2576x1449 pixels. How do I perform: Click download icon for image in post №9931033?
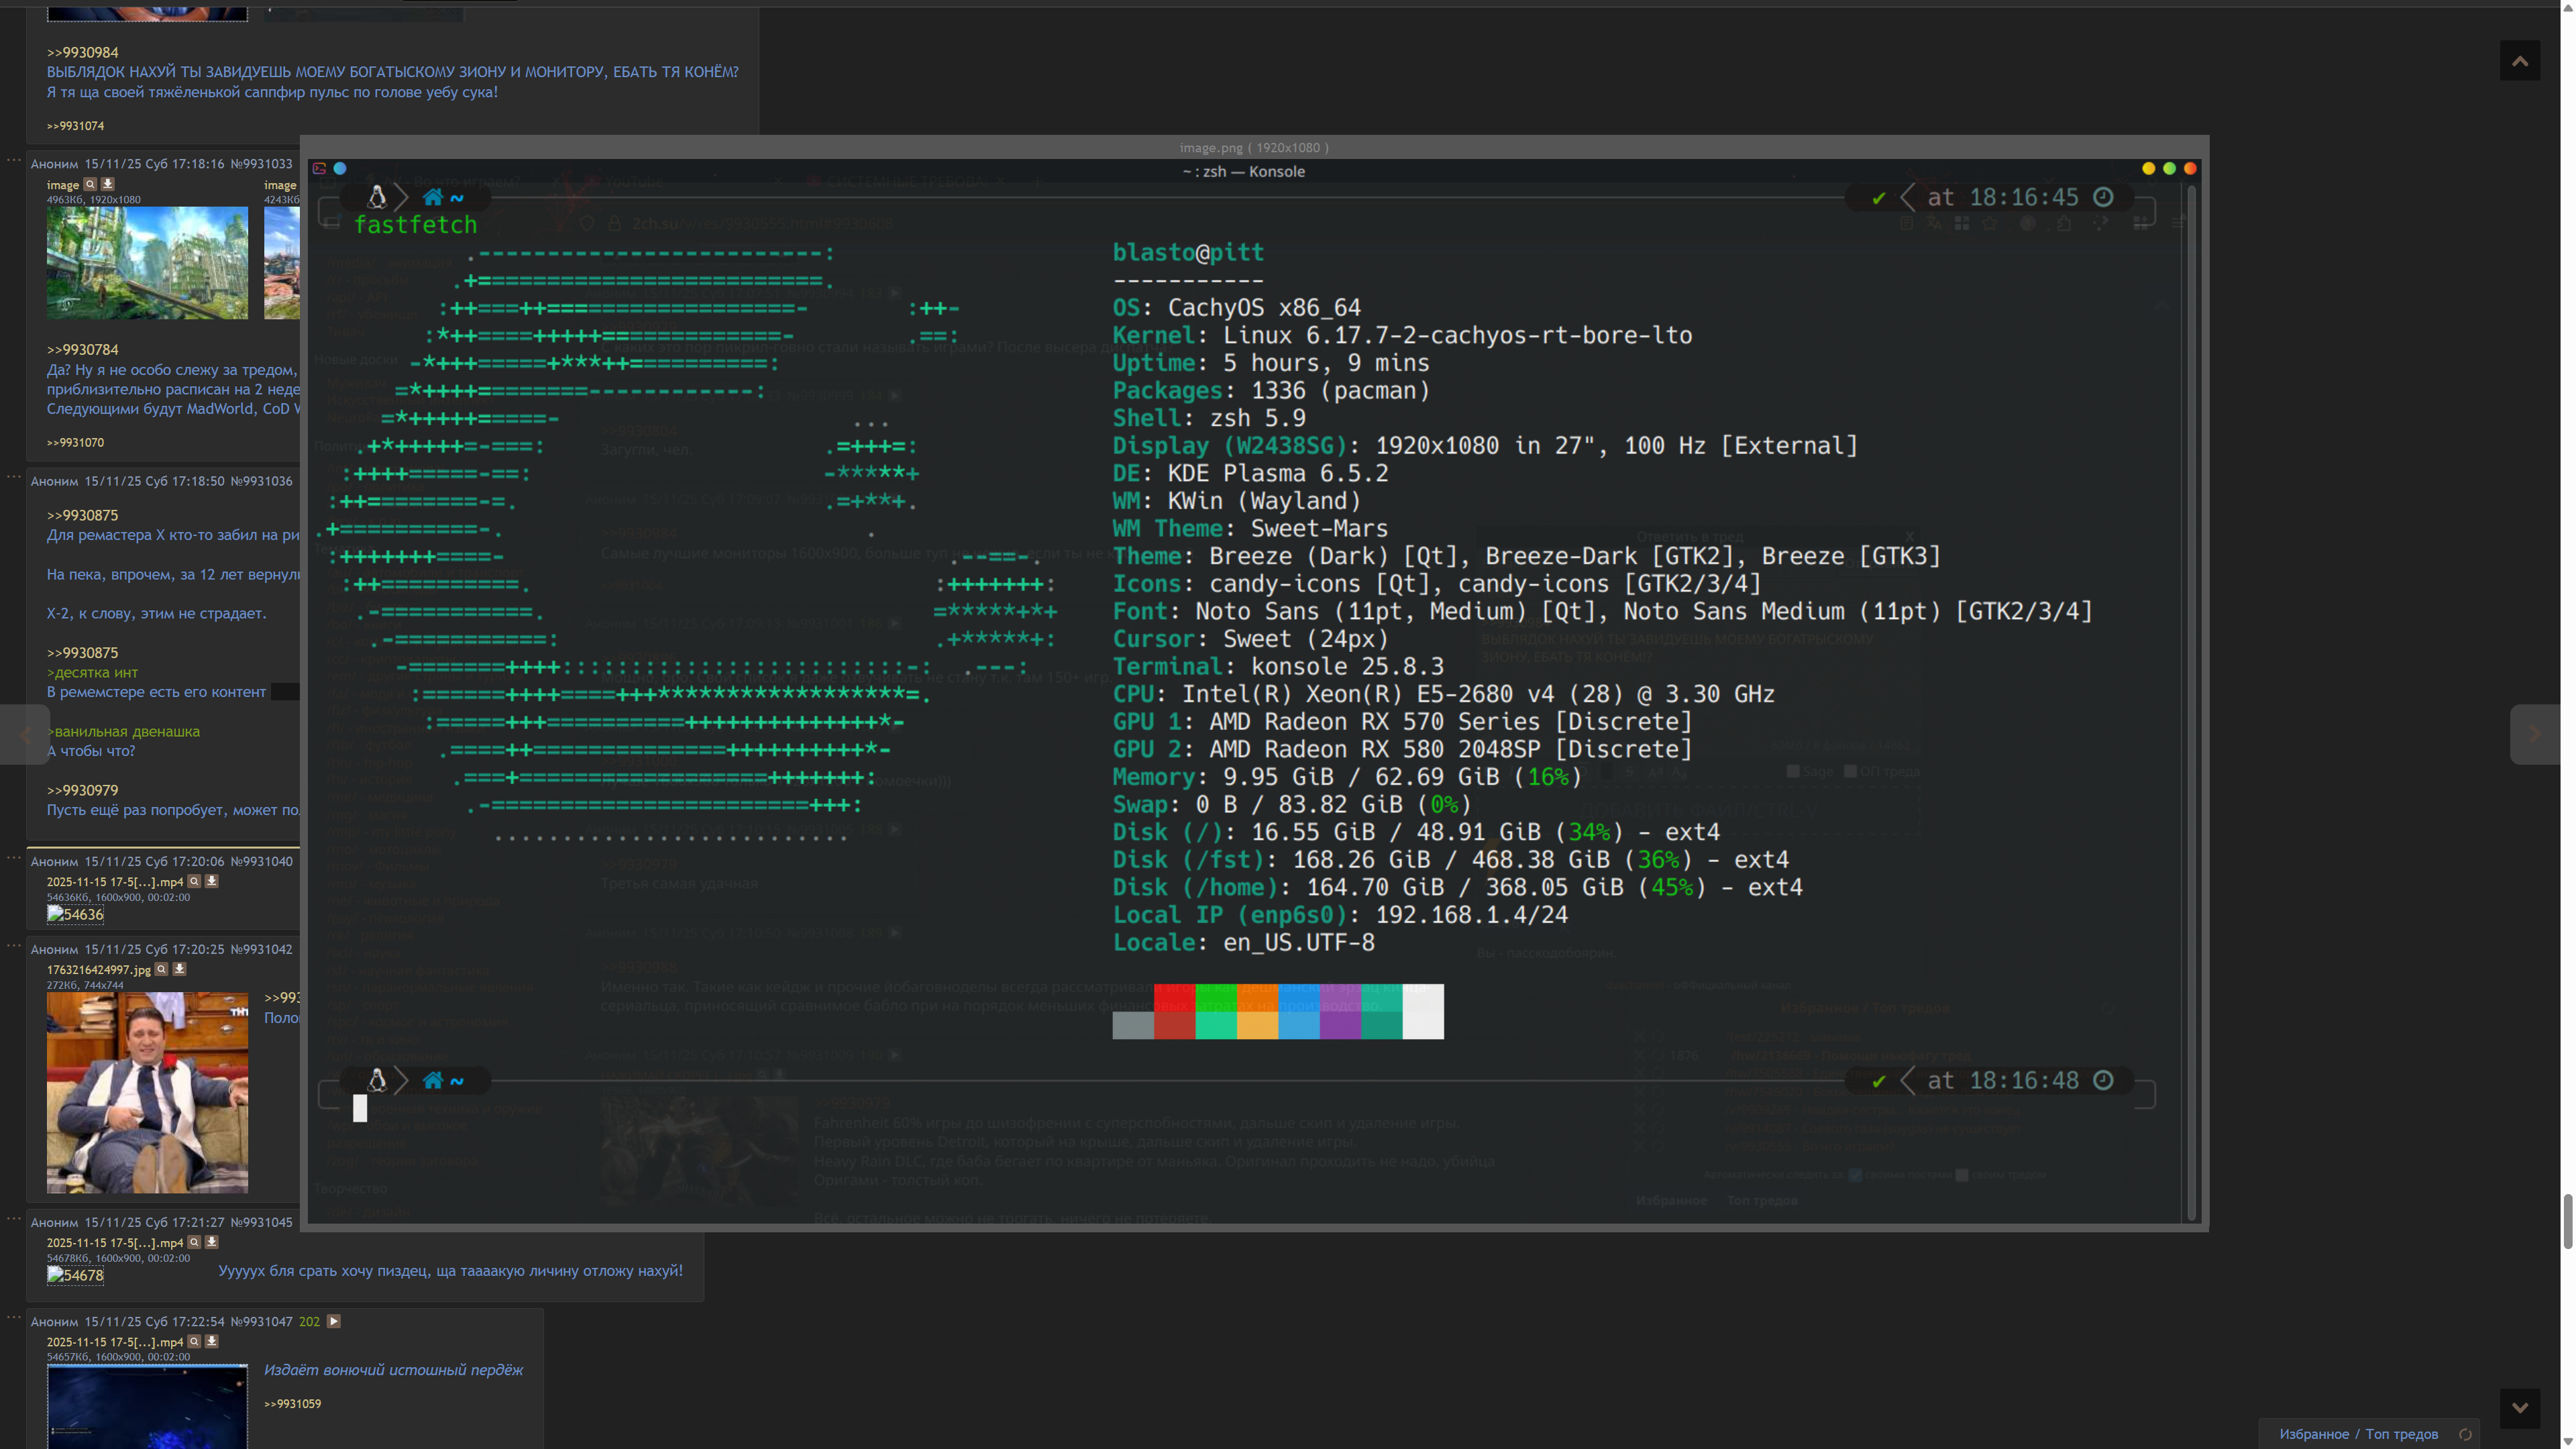pyautogui.click(x=108, y=184)
